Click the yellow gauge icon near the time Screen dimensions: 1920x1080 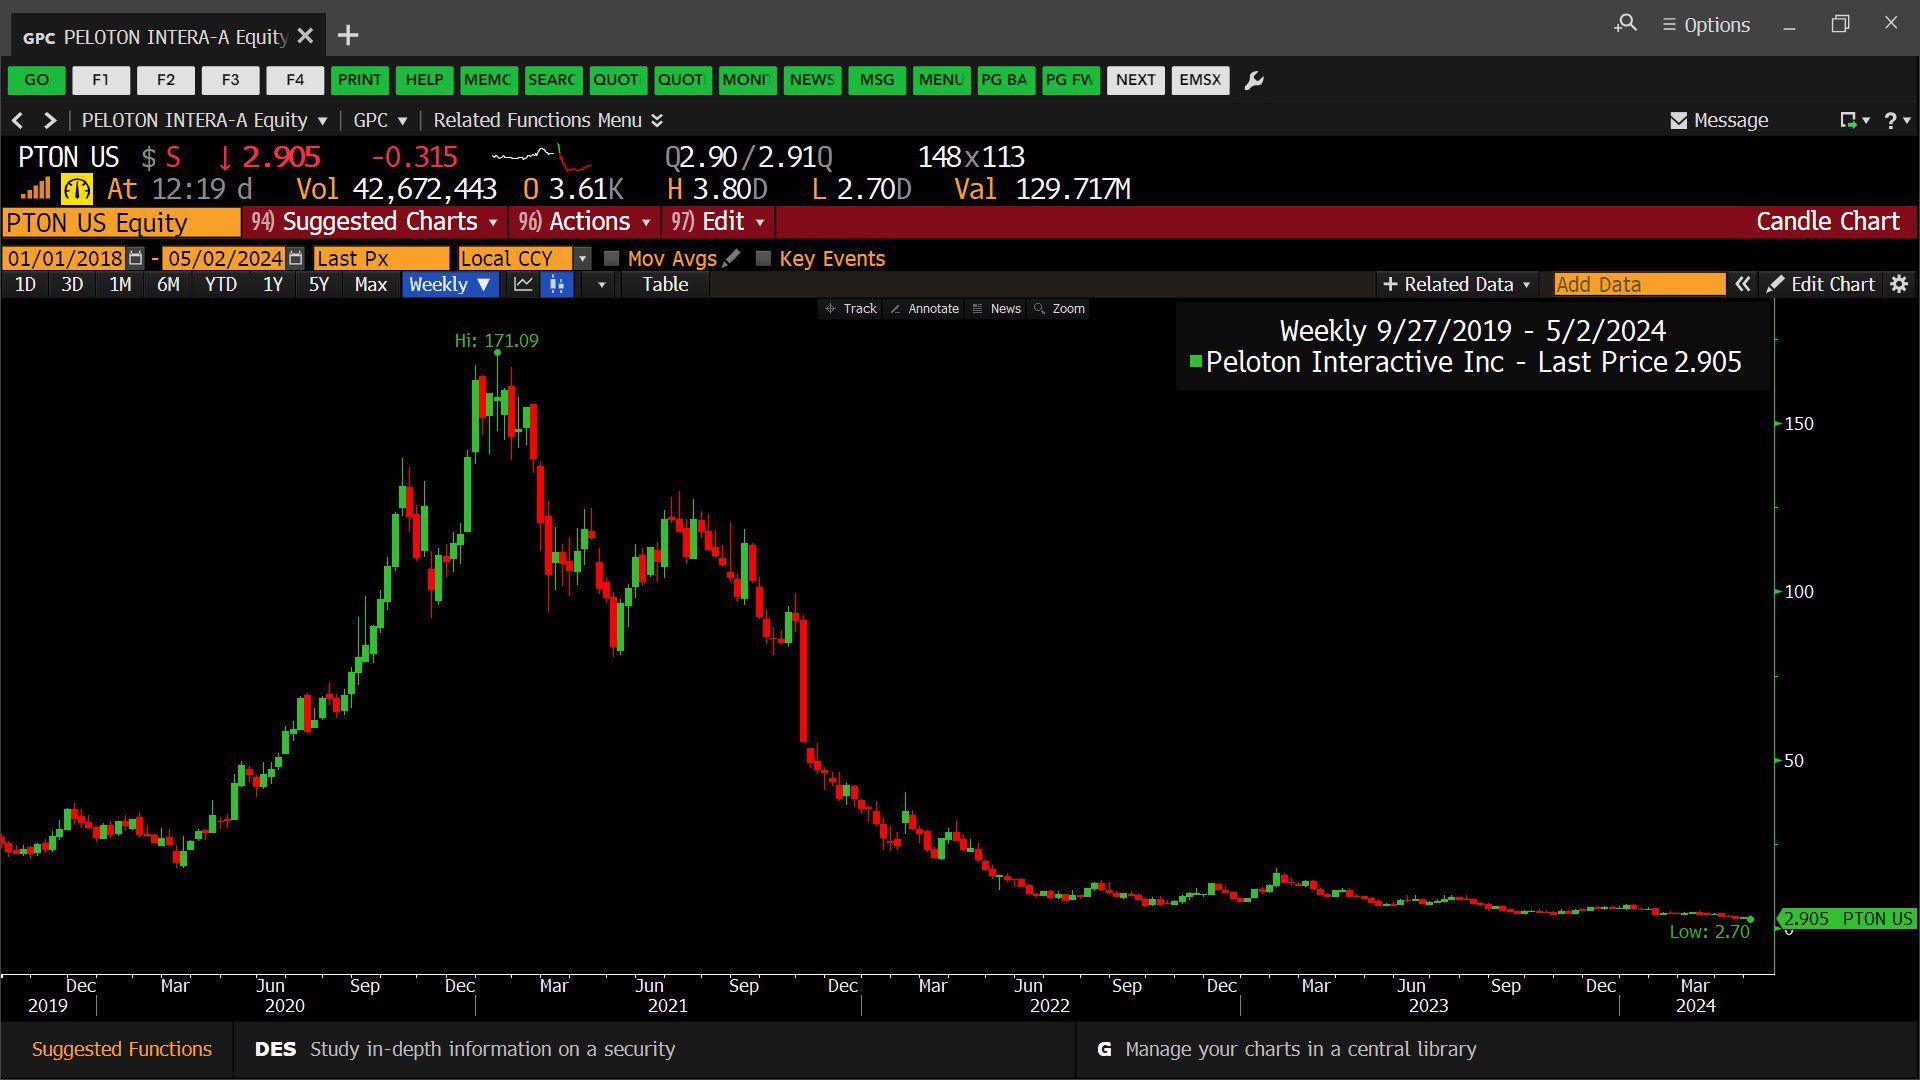click(77, 189)
